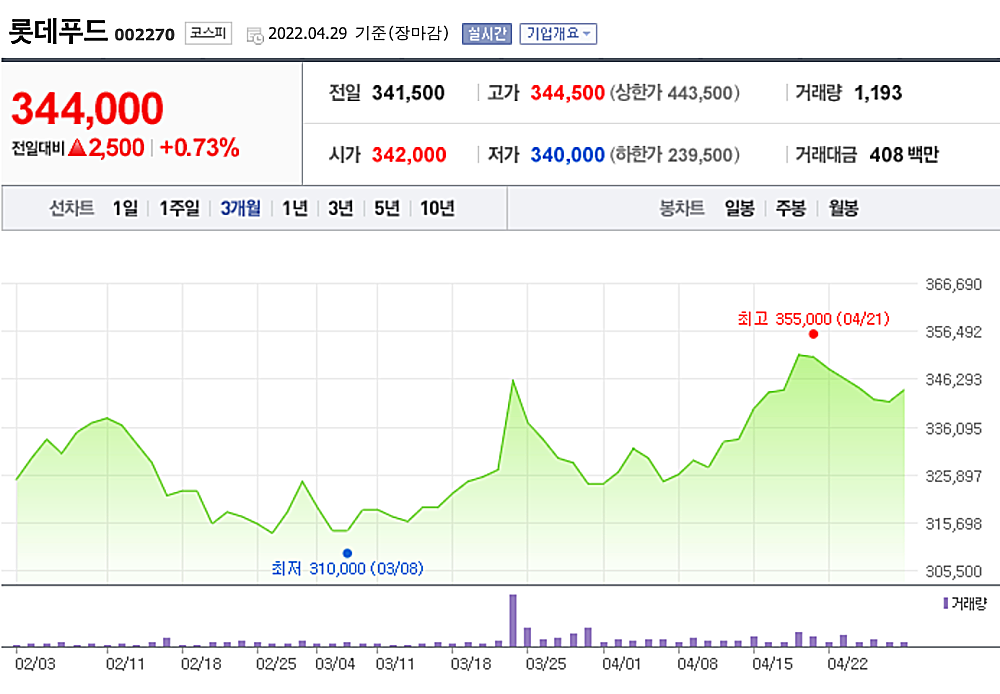Image resolution: width=1000 pixels, height=694 pixels.
Task: Switch to 일봉 candlestick chart
Action: (739, 208)
